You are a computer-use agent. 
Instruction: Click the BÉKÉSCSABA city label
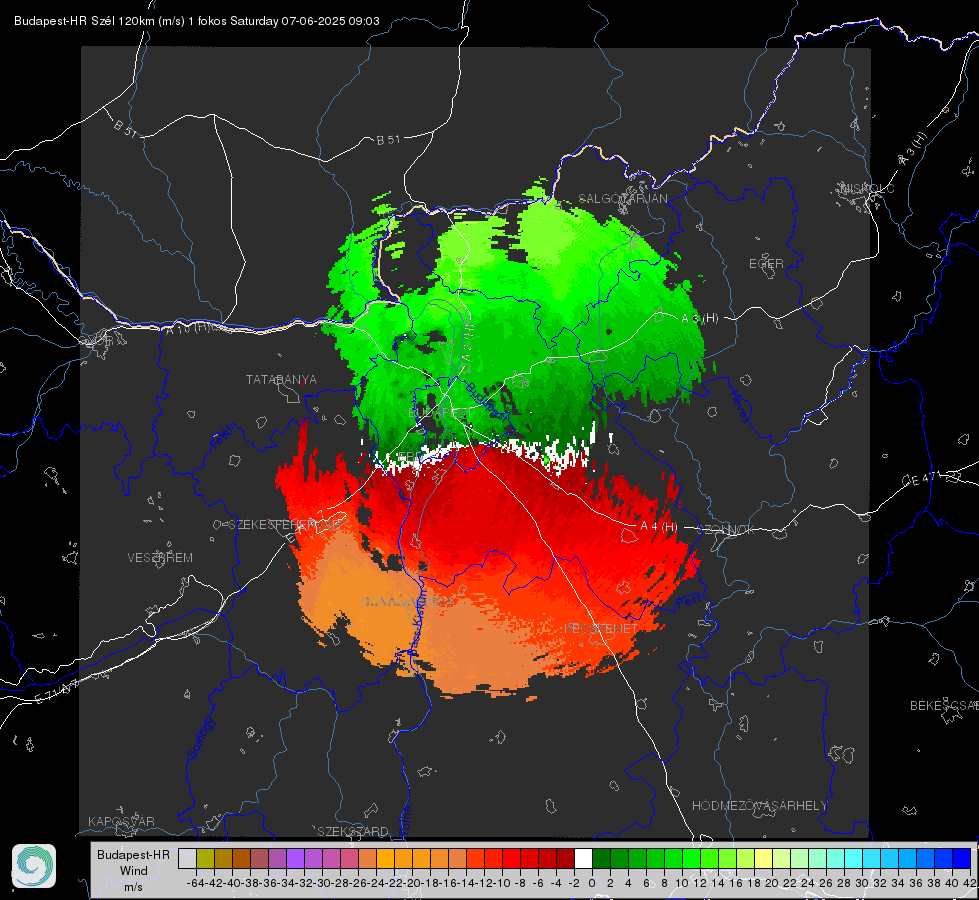[944, 706]
